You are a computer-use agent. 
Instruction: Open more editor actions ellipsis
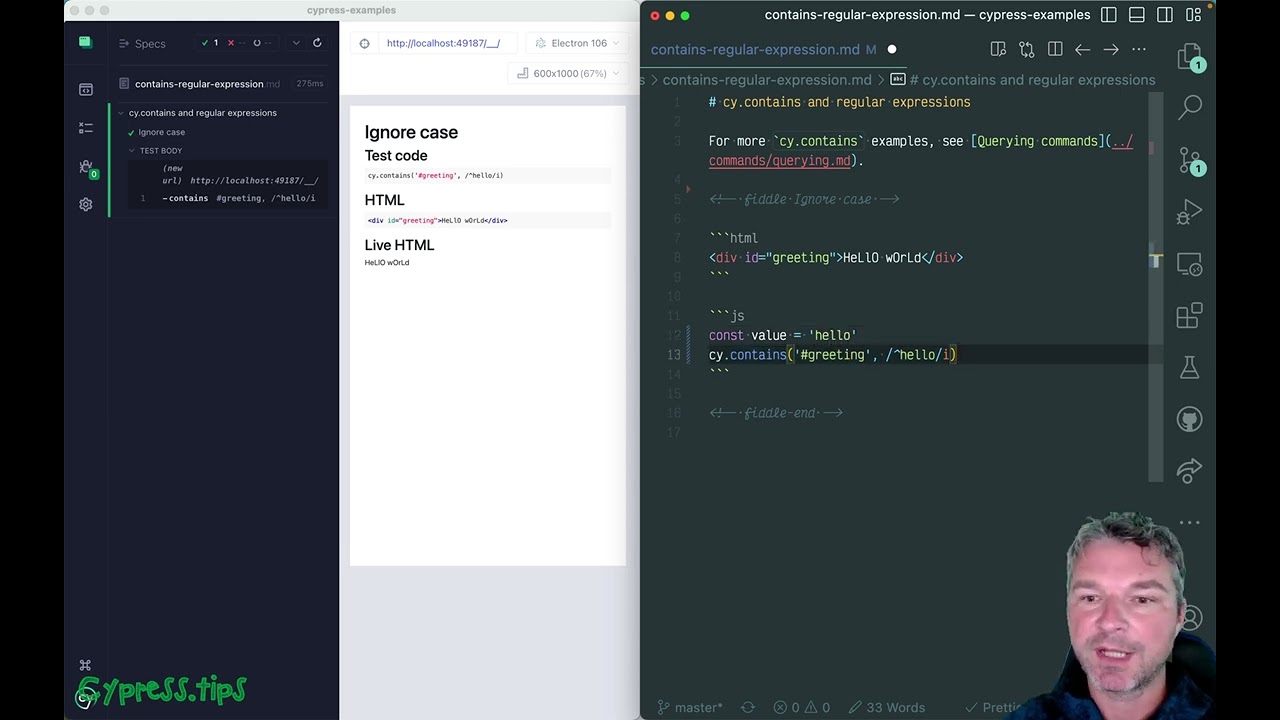[x=1138, y=49]
